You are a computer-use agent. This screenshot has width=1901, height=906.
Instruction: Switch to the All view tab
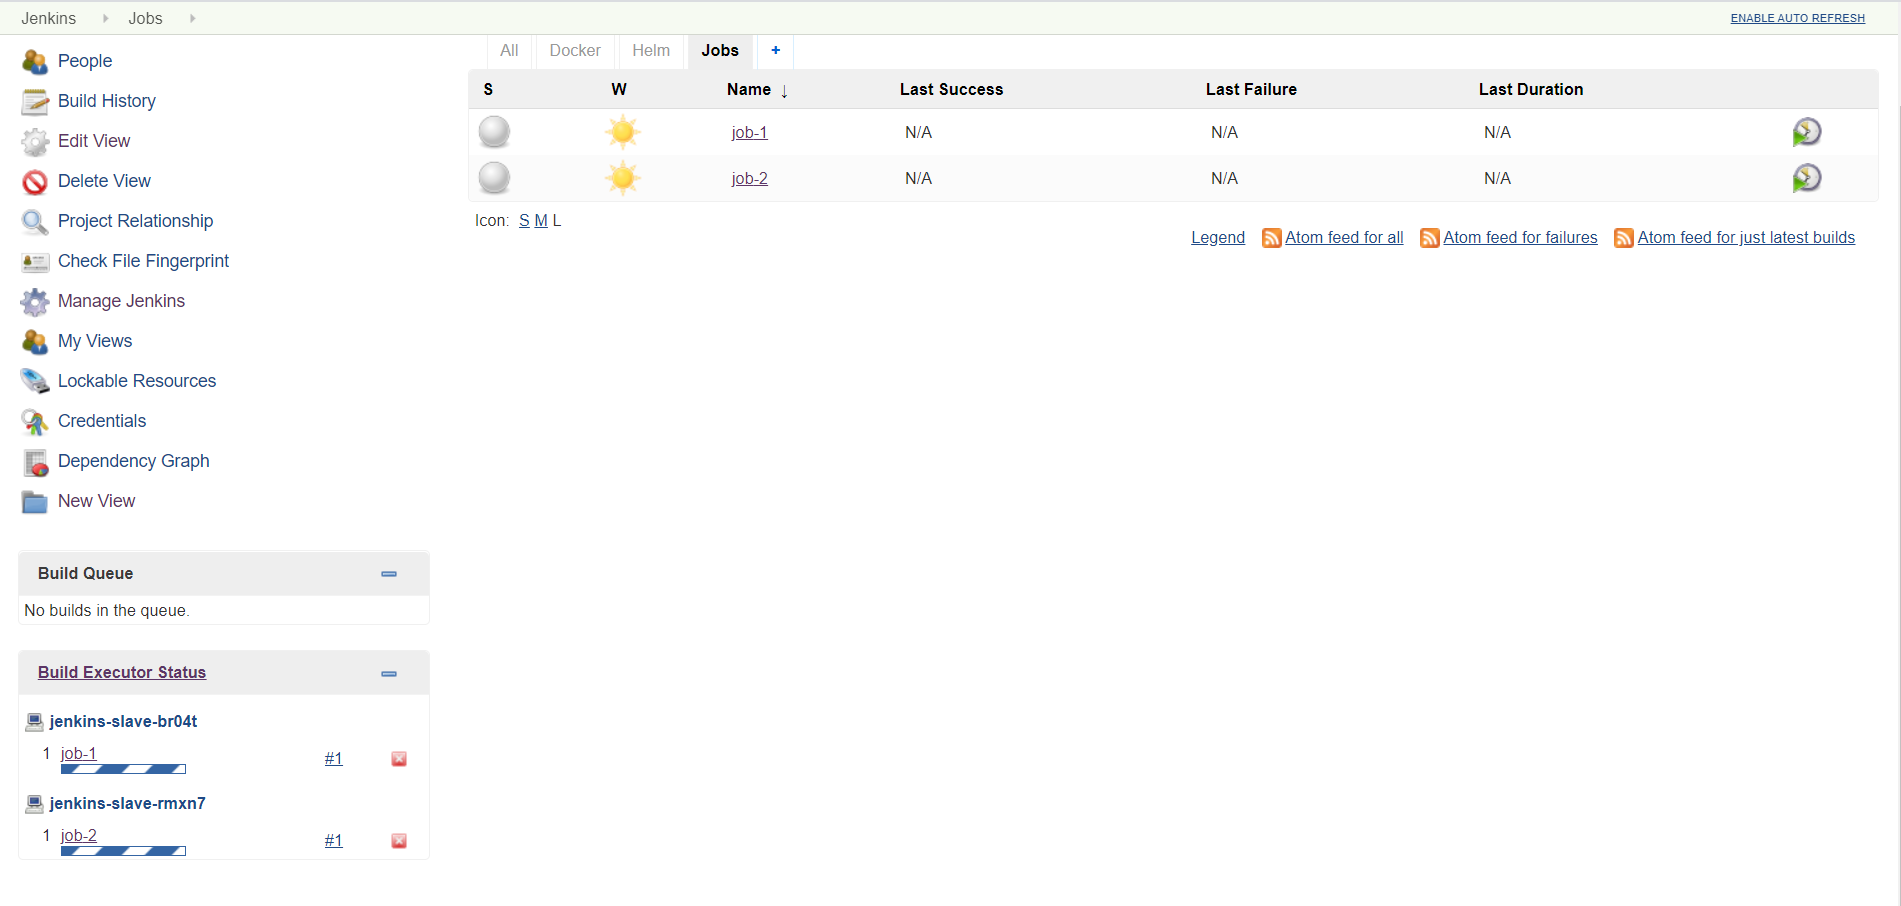click(x=509, y=51)
